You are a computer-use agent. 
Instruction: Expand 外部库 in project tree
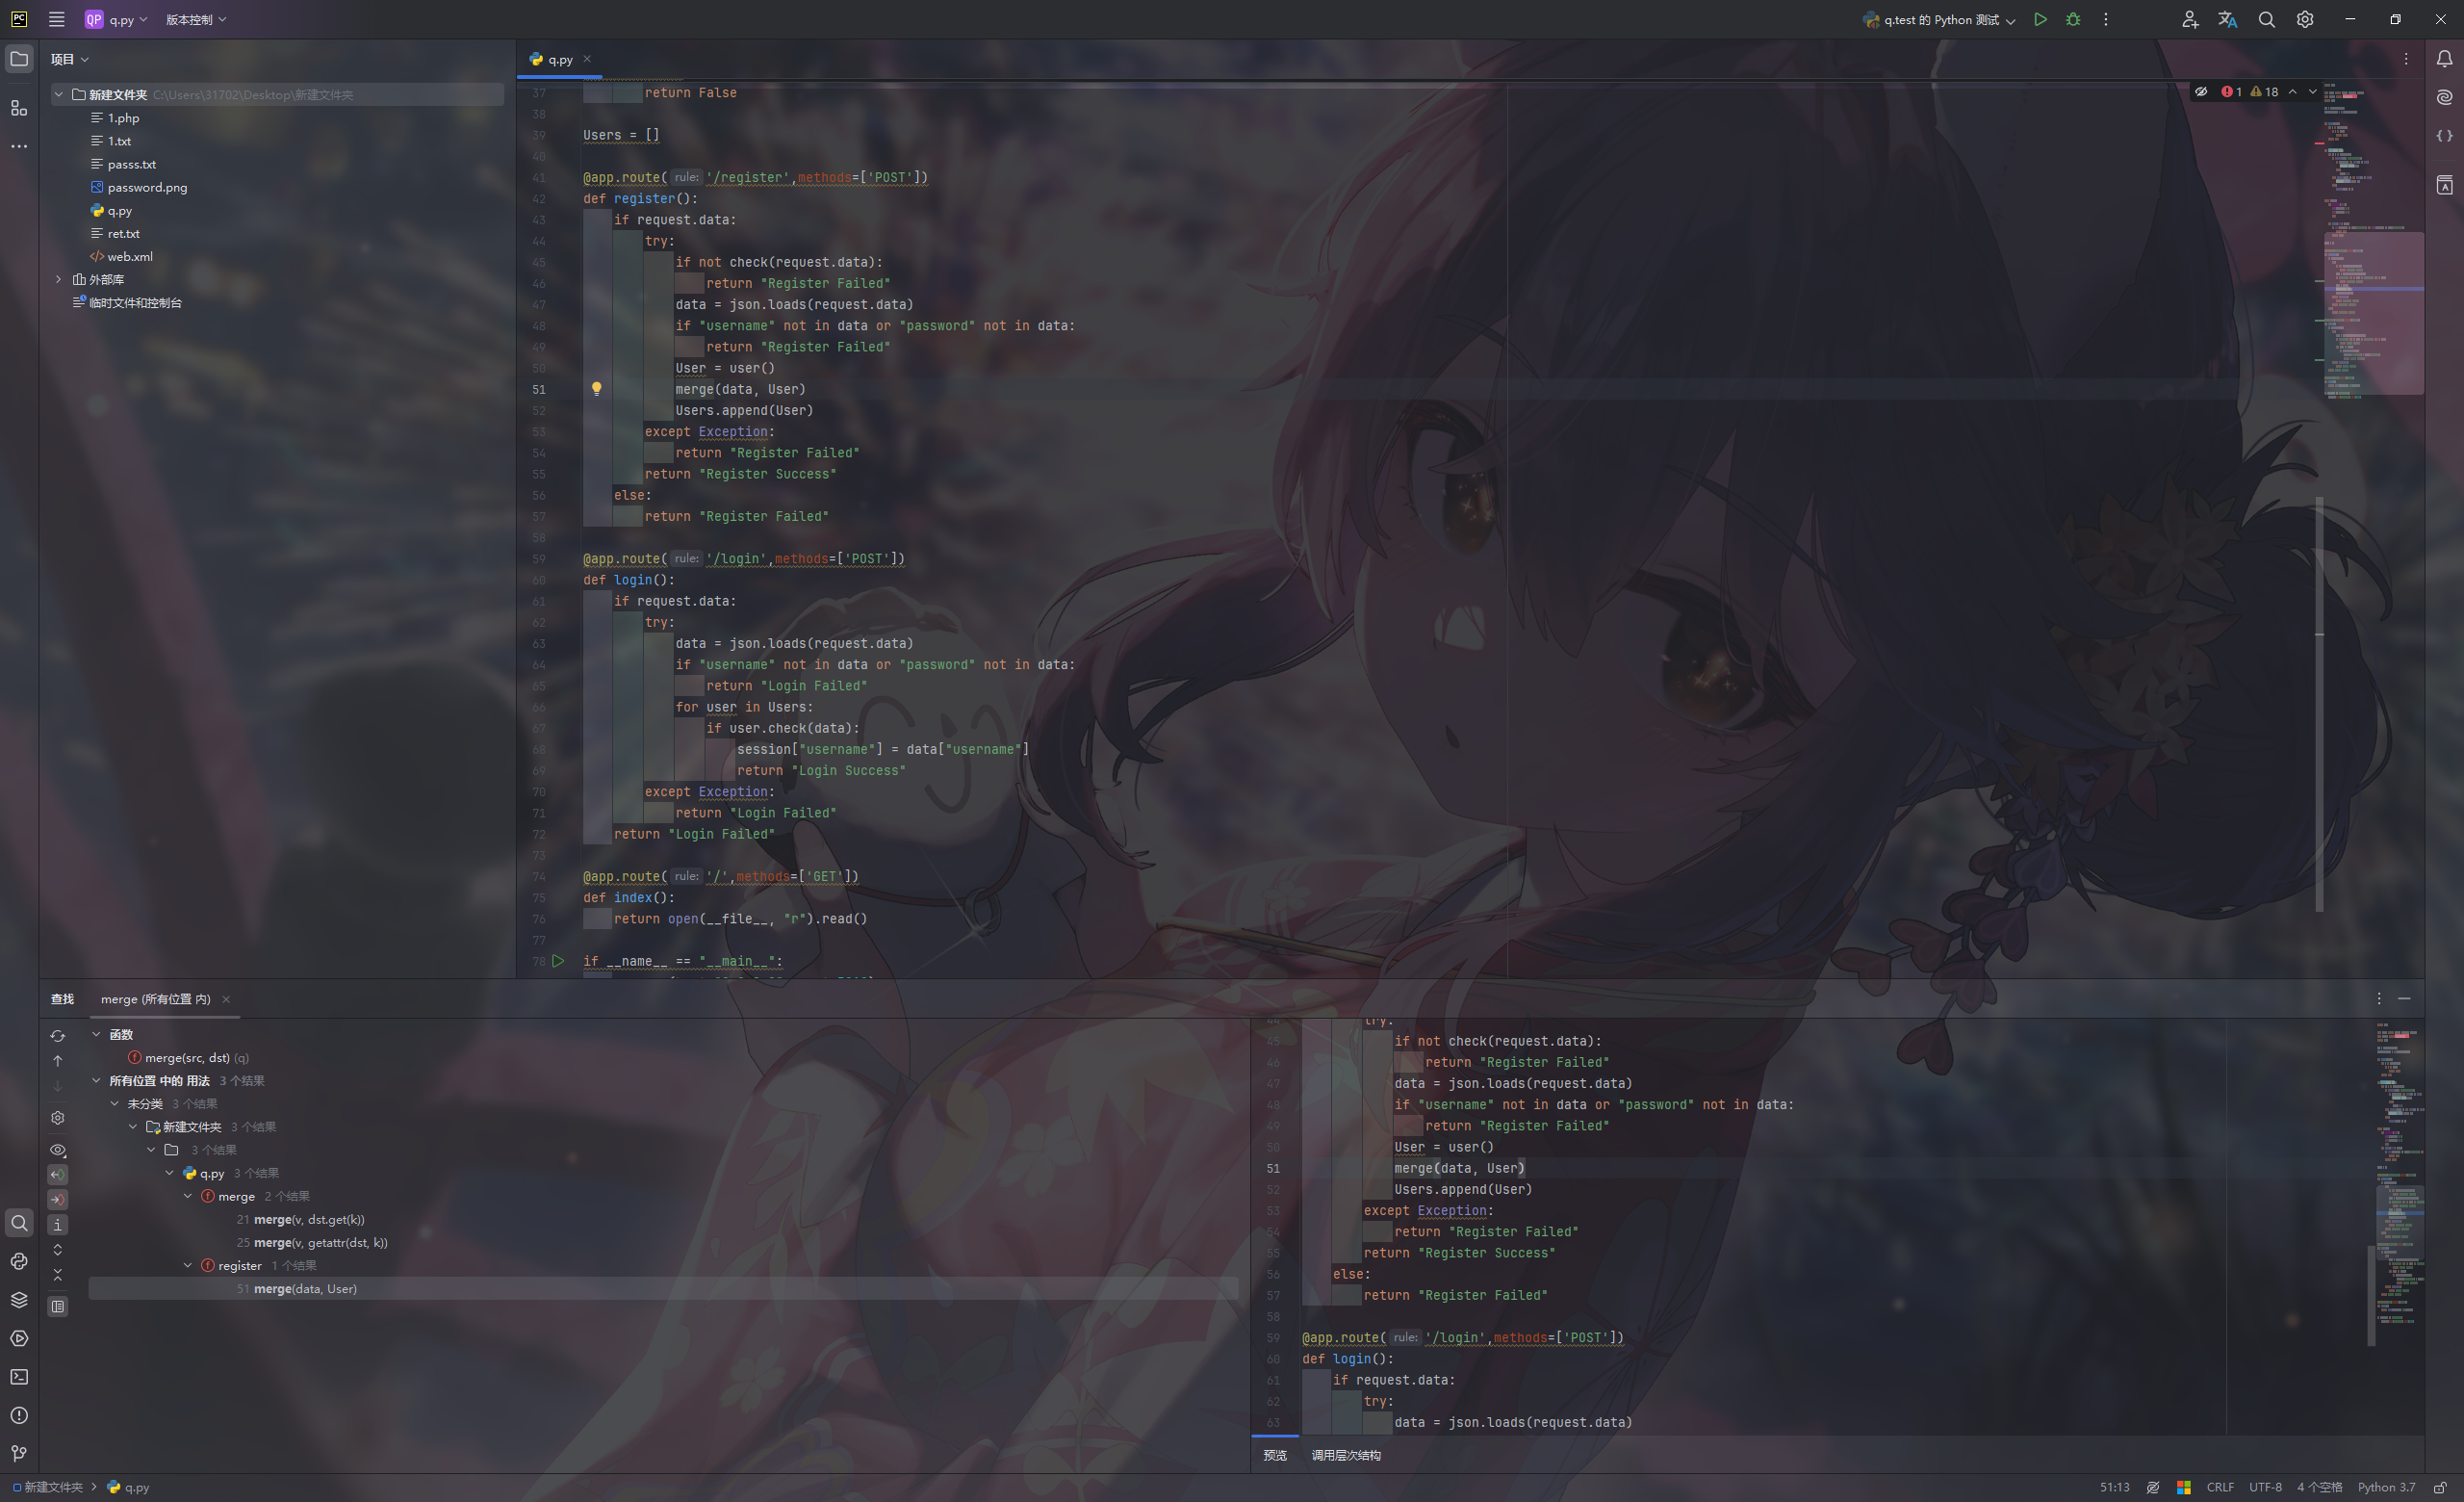tap(58, 279)
